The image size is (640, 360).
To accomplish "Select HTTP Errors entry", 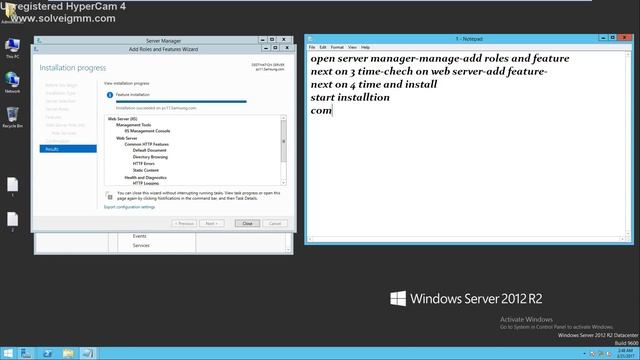I will click(x=144, y=164).
